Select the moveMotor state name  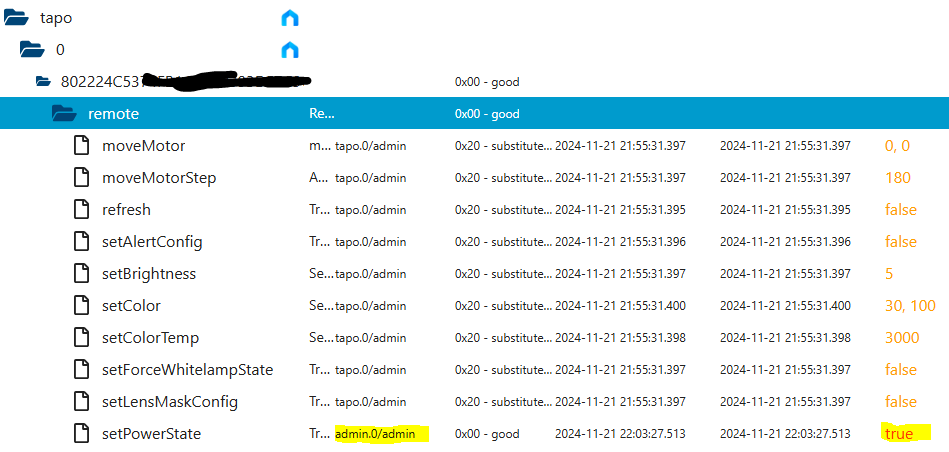(143, 146)
